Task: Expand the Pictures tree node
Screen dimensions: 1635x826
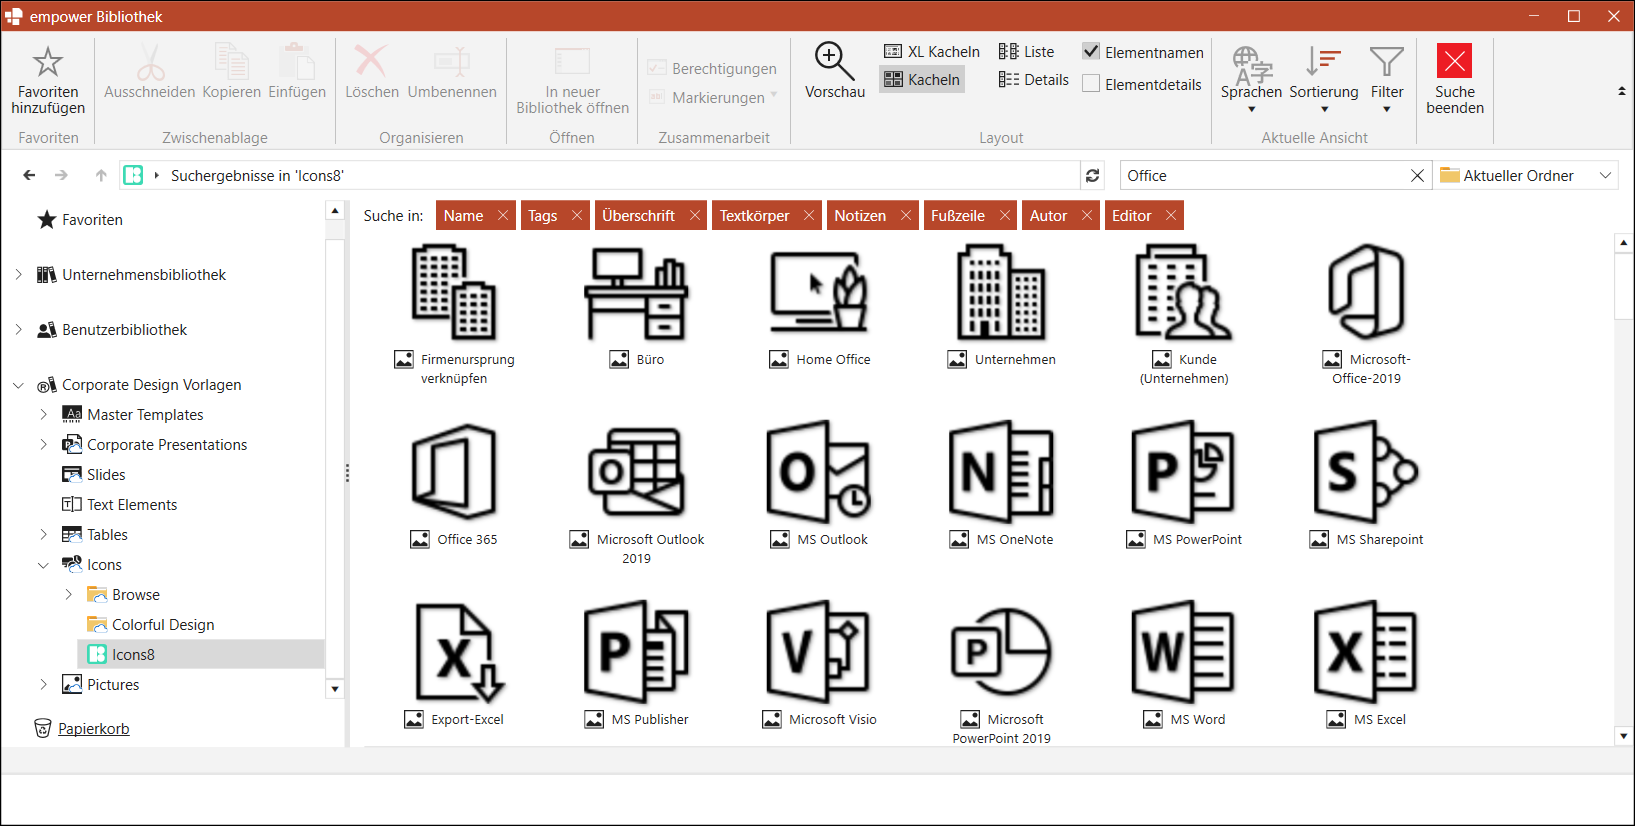Action: pyautogui.click(x=43, y=684)
